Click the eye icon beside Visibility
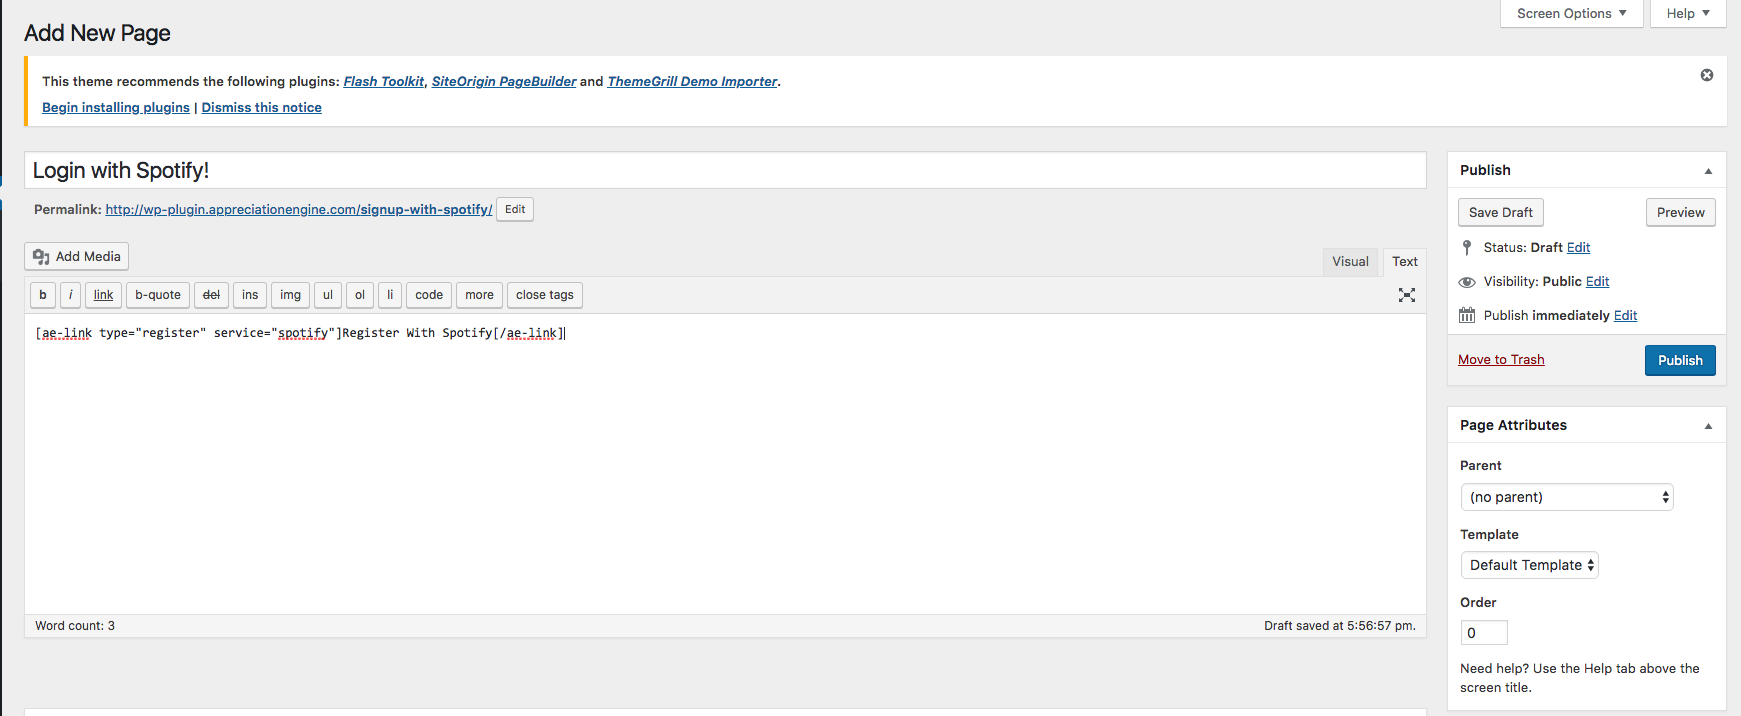This screenshot has height=716, width=1741. coord(1467,282)
